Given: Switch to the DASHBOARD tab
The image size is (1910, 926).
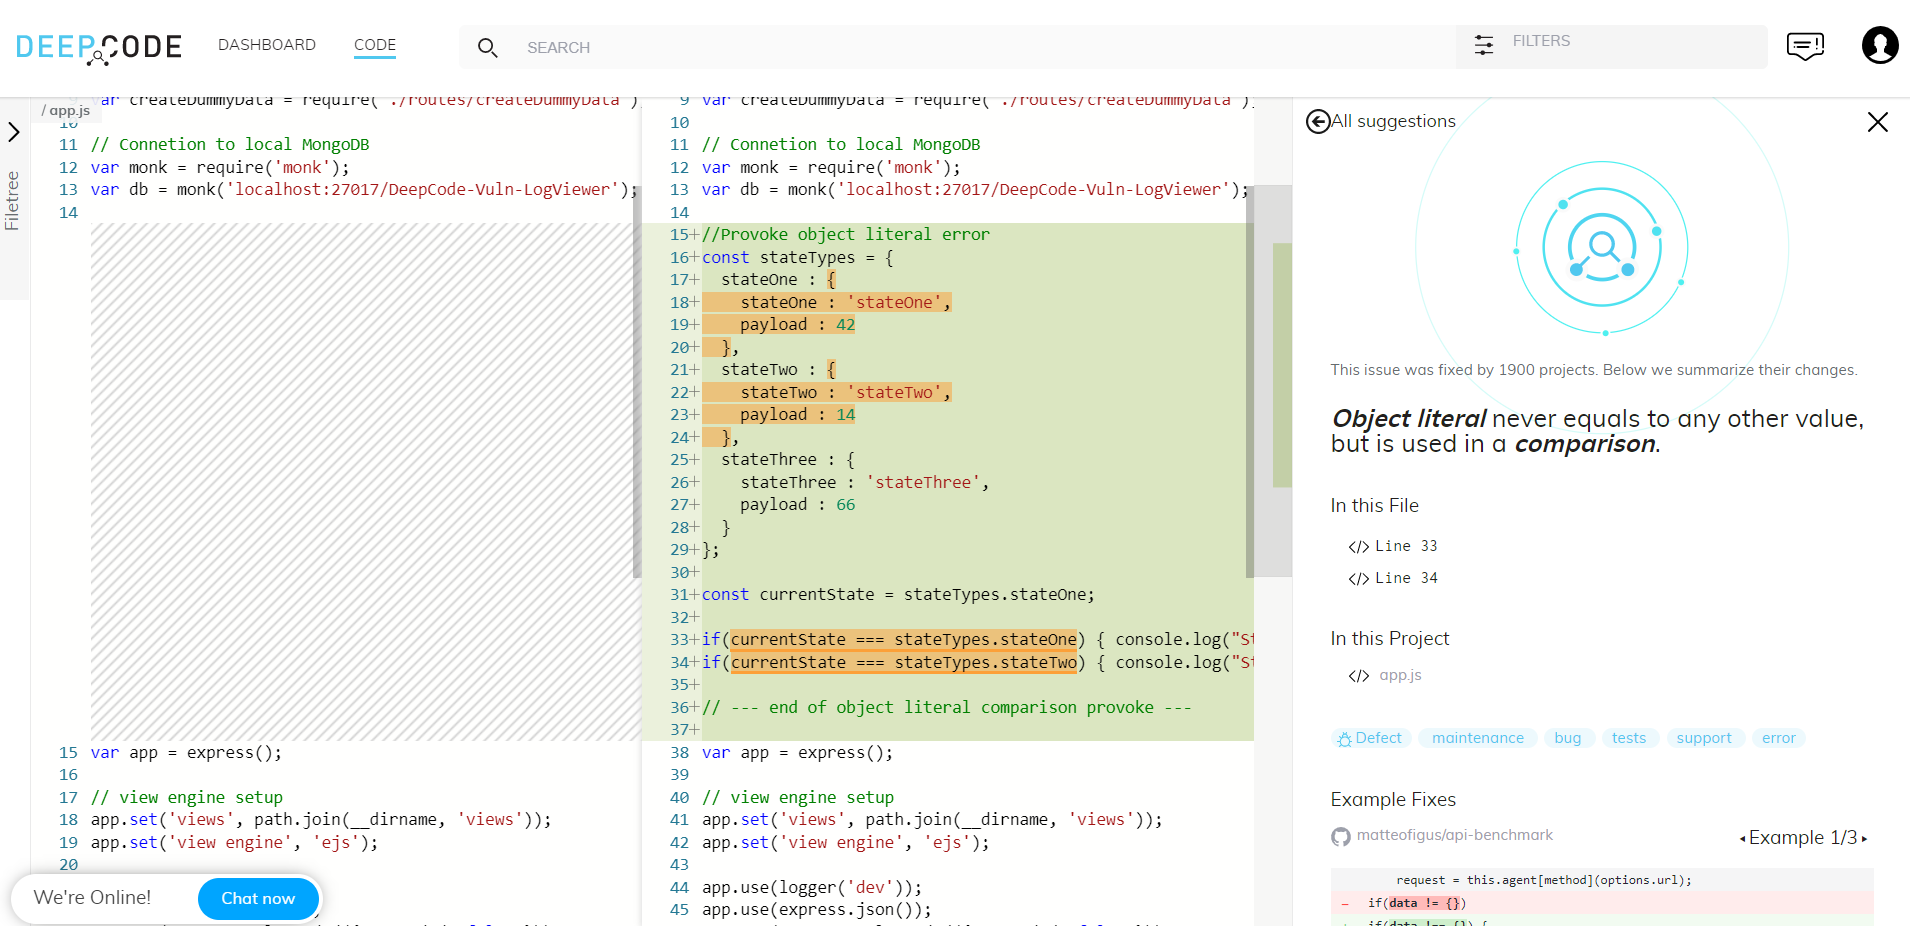Looking at the screenshot, I should click(x=267, y=44).
